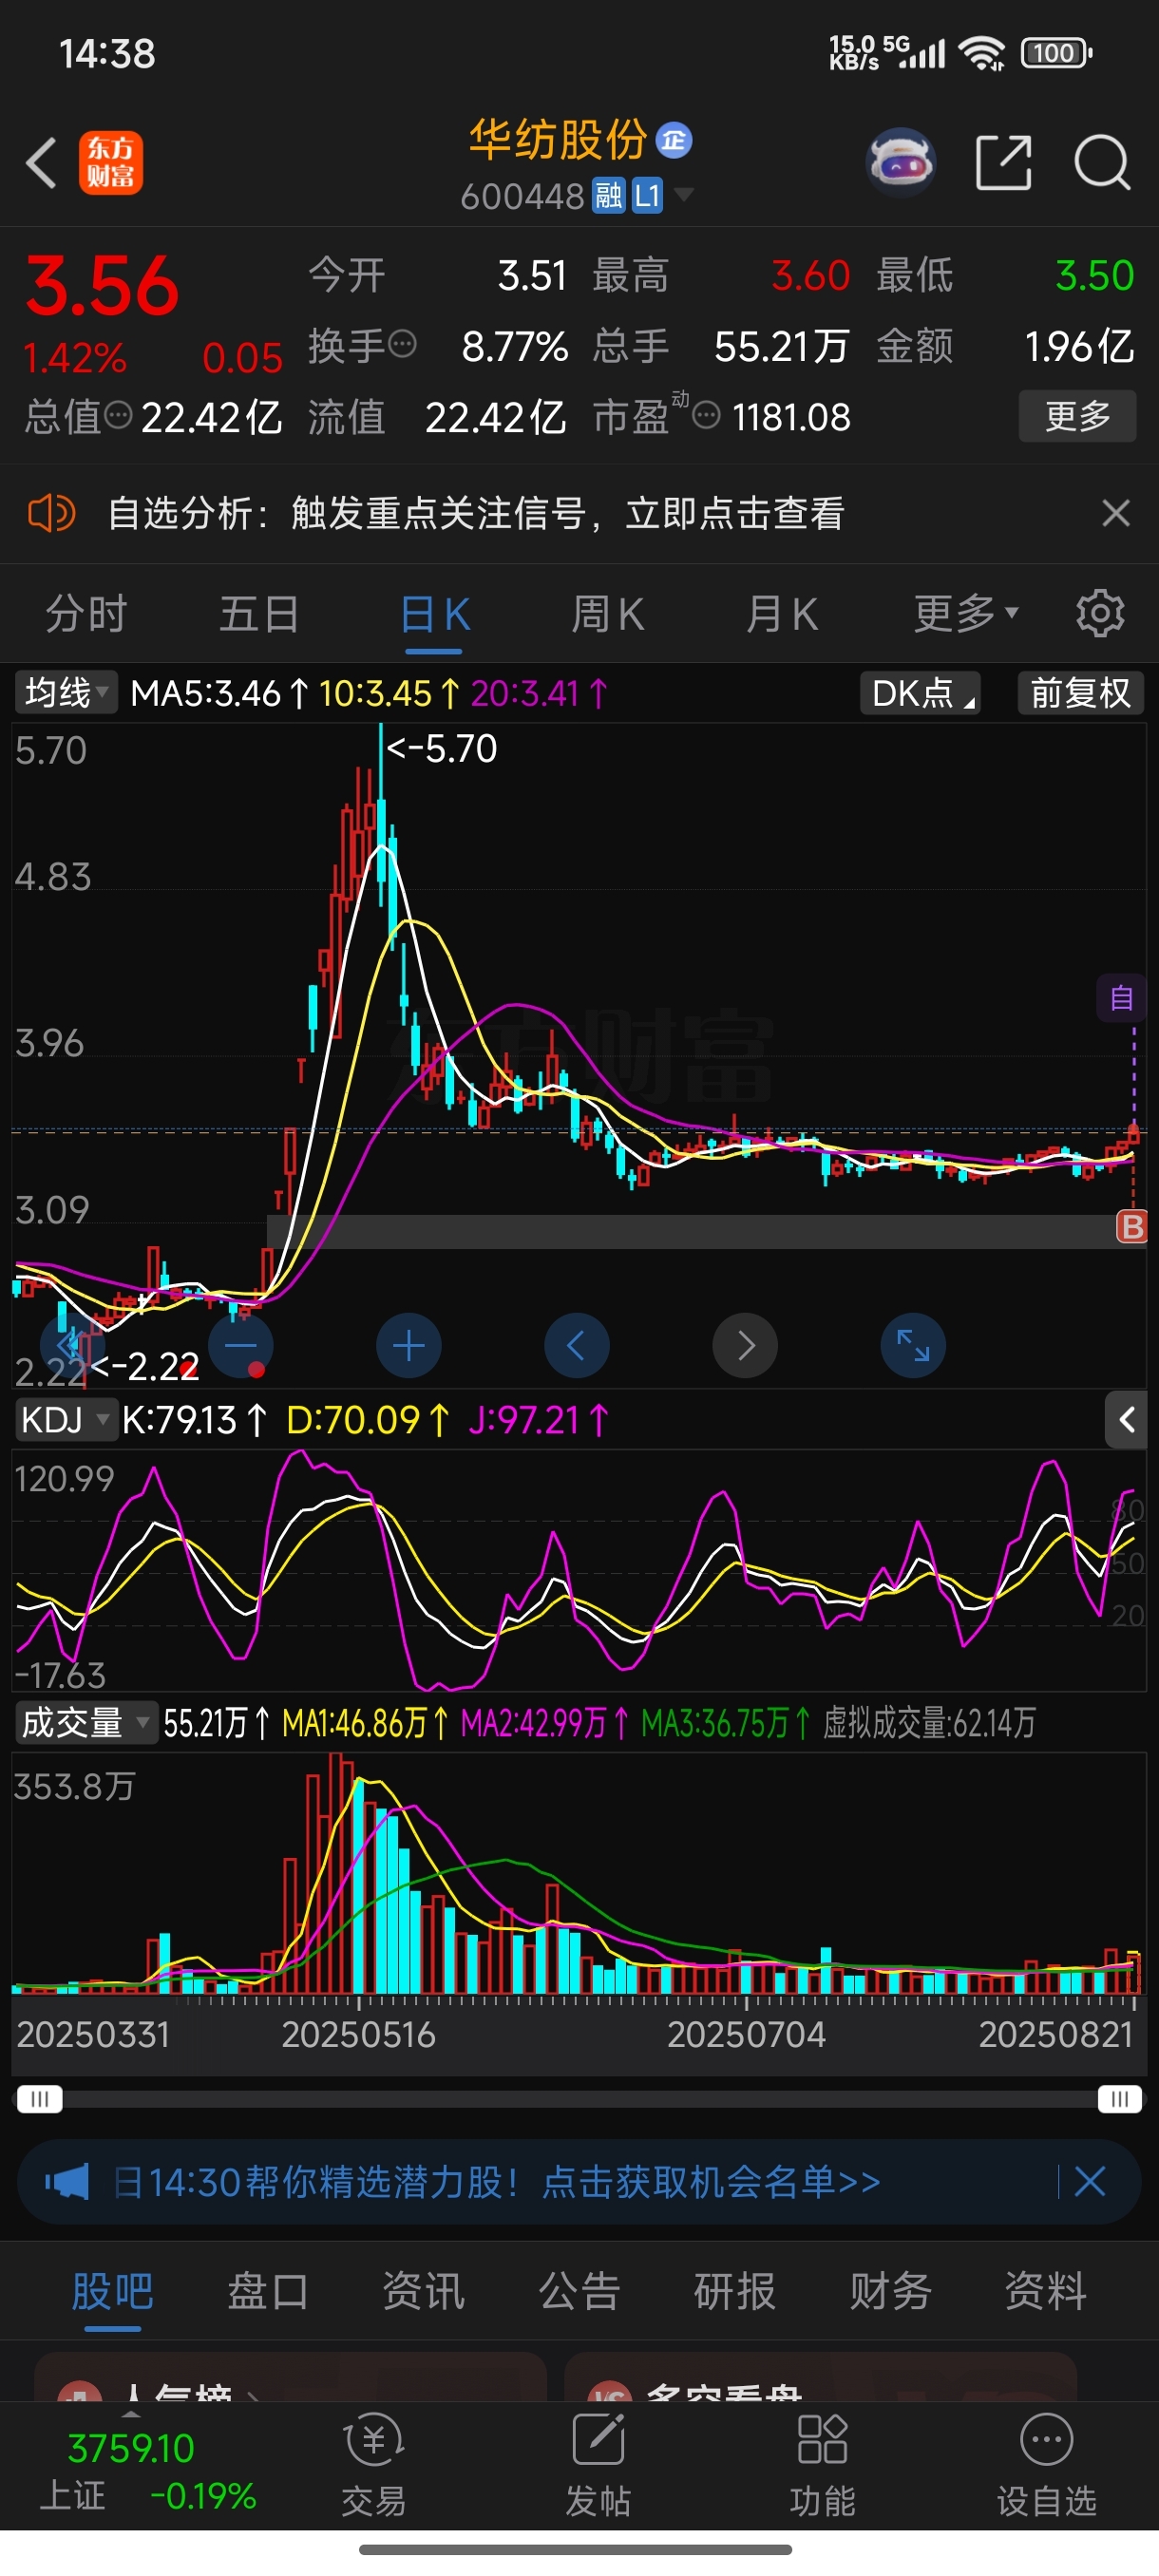This screenshot has height=2576, width=1159.
Task: Tap the blue 企 badge next to stock name
Action: tap(674, 140)
